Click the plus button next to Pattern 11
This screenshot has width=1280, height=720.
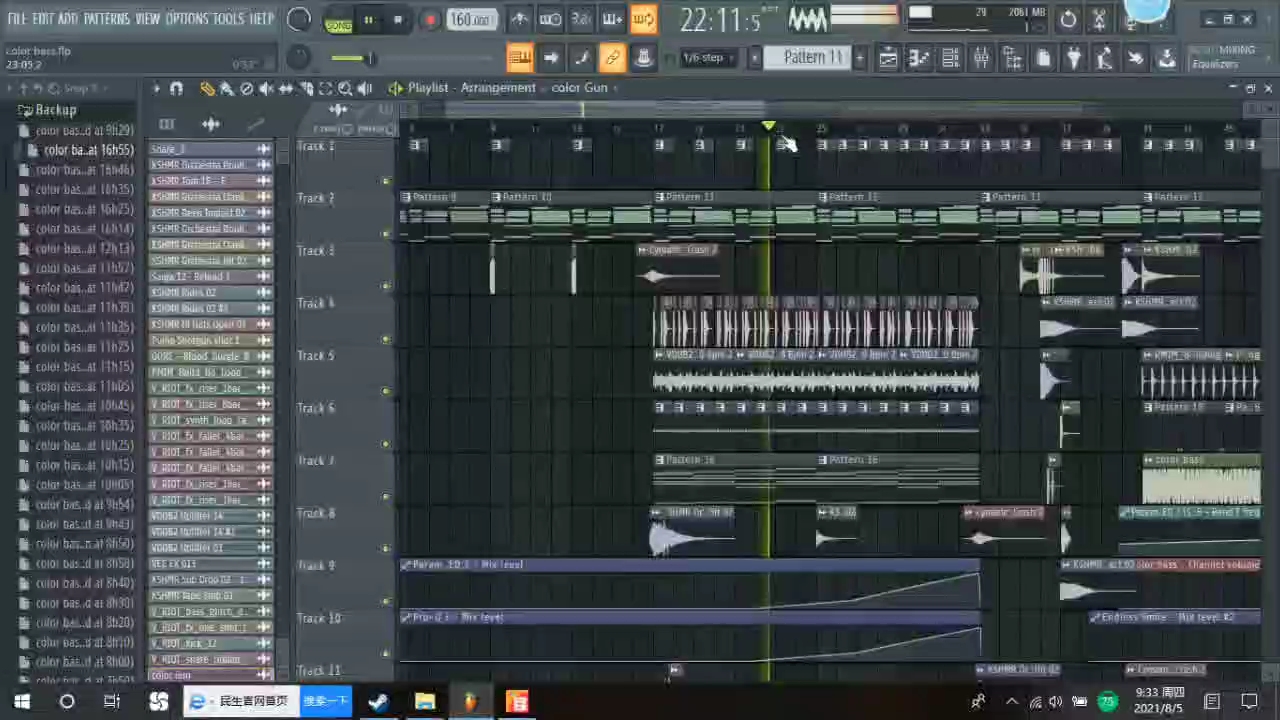[x=859, y=58]
